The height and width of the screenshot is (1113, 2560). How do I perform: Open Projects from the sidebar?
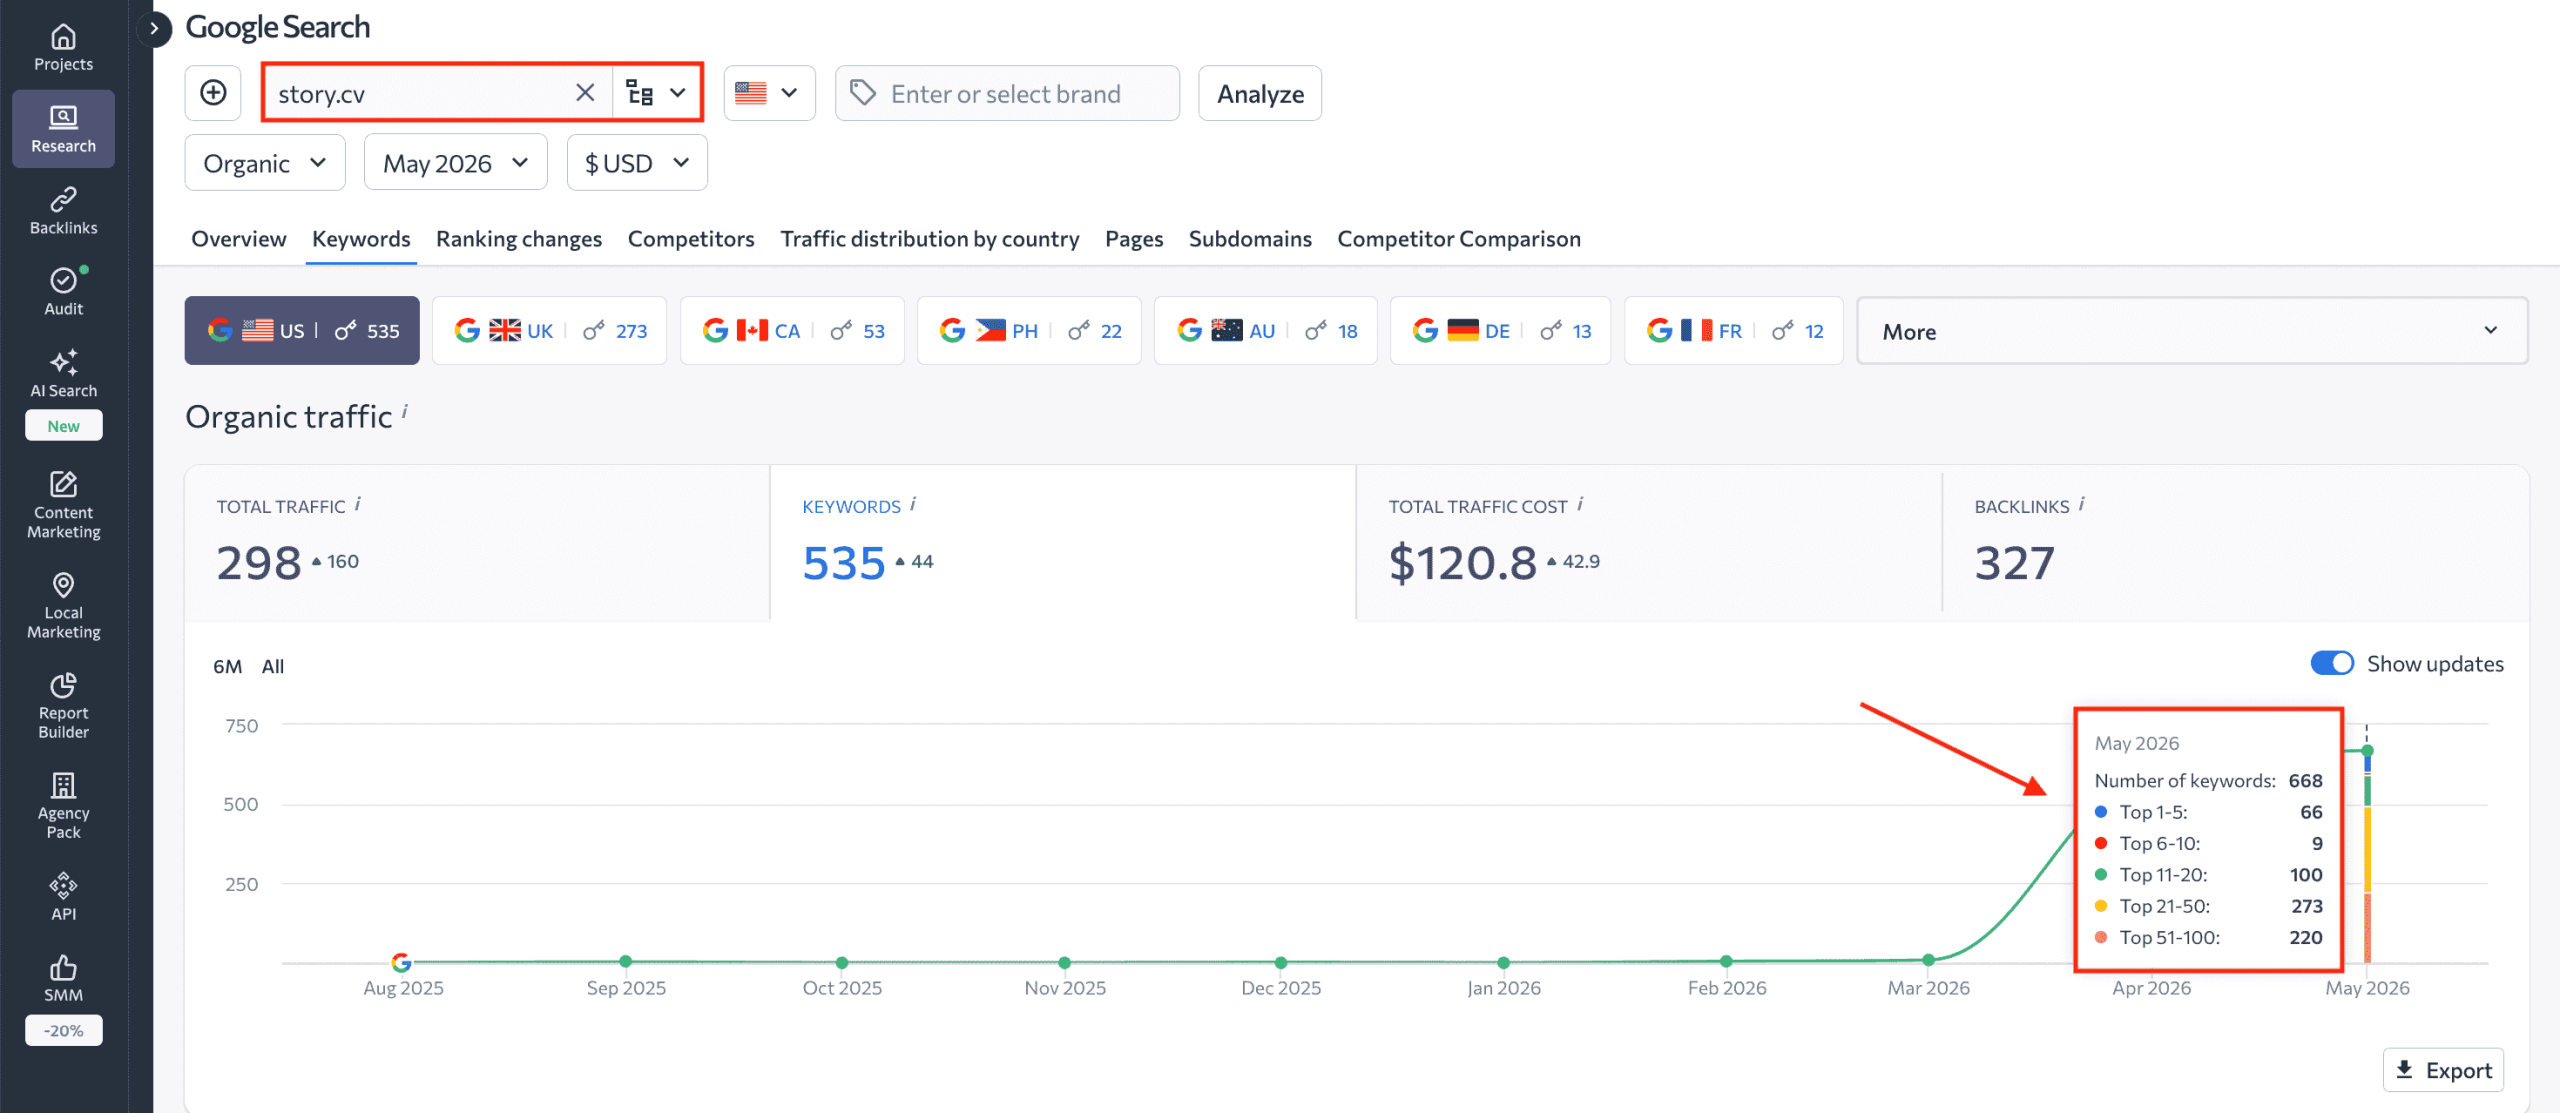63,48
